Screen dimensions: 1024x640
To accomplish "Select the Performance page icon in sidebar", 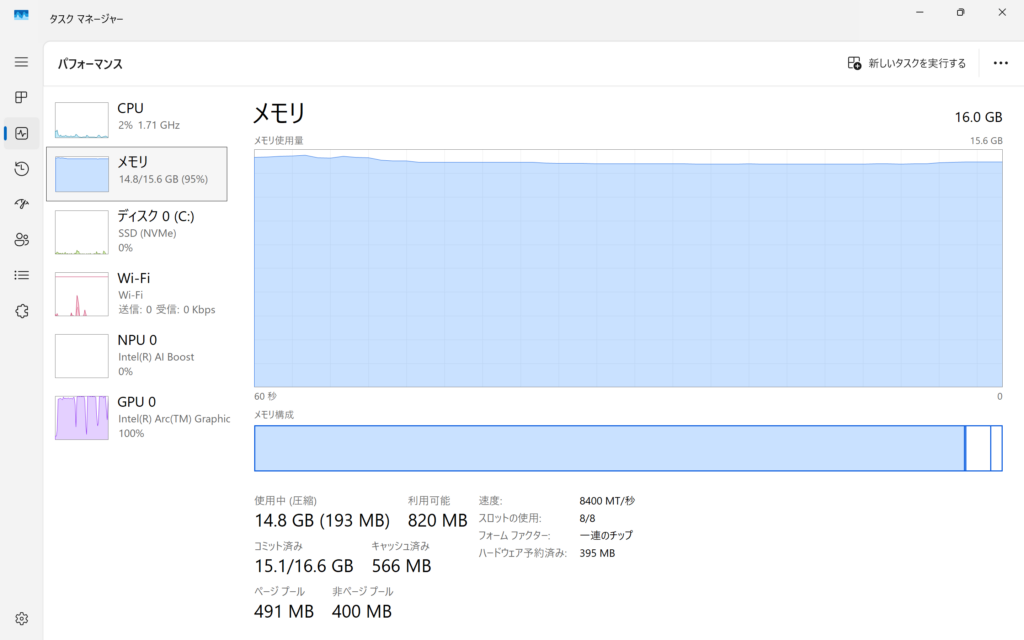I will [22, 133].
